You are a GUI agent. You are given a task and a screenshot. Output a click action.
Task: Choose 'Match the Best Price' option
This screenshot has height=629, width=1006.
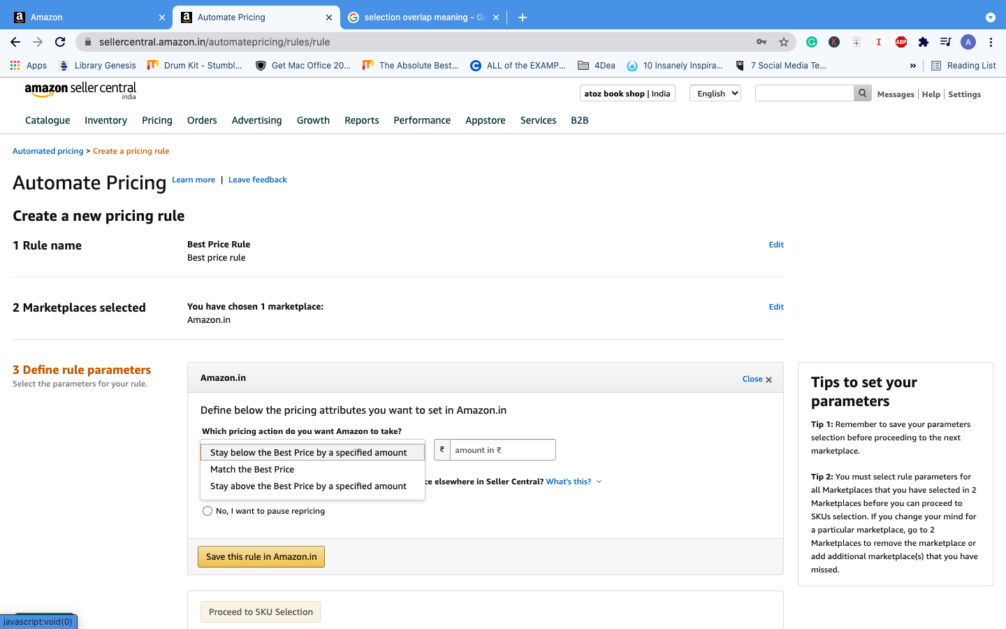252,469
